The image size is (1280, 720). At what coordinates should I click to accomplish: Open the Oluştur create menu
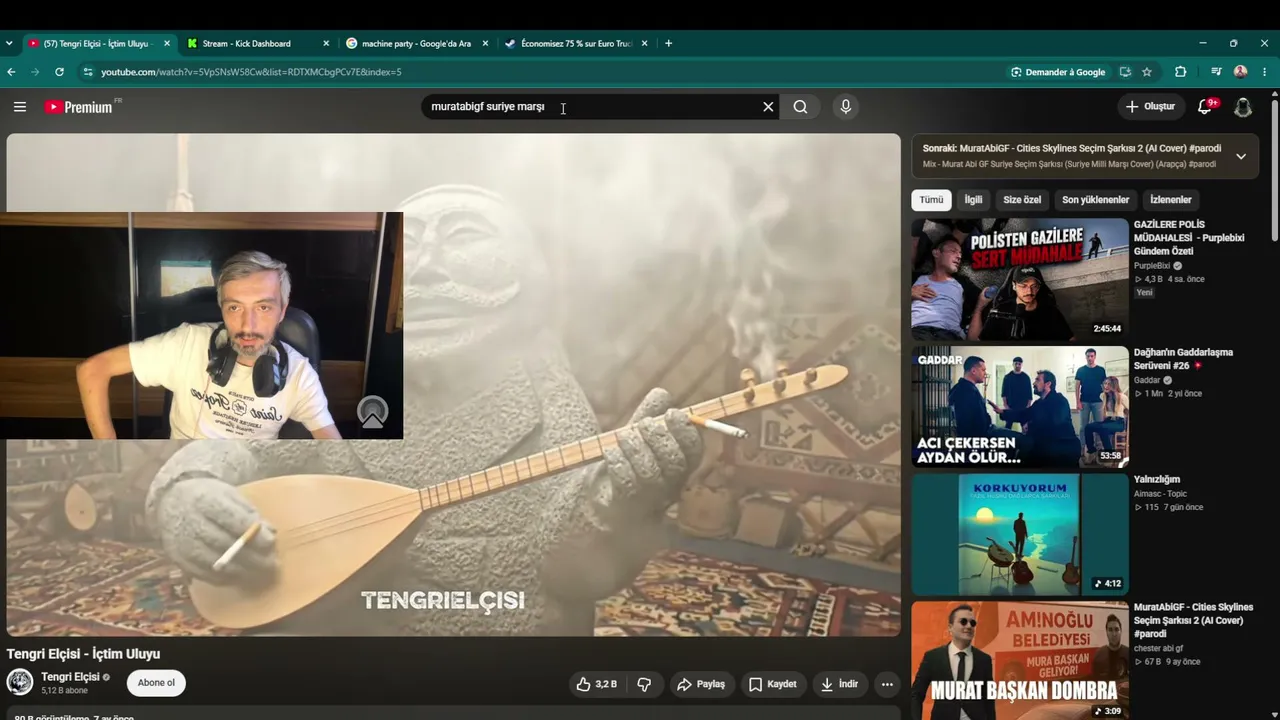point(1150,107)
